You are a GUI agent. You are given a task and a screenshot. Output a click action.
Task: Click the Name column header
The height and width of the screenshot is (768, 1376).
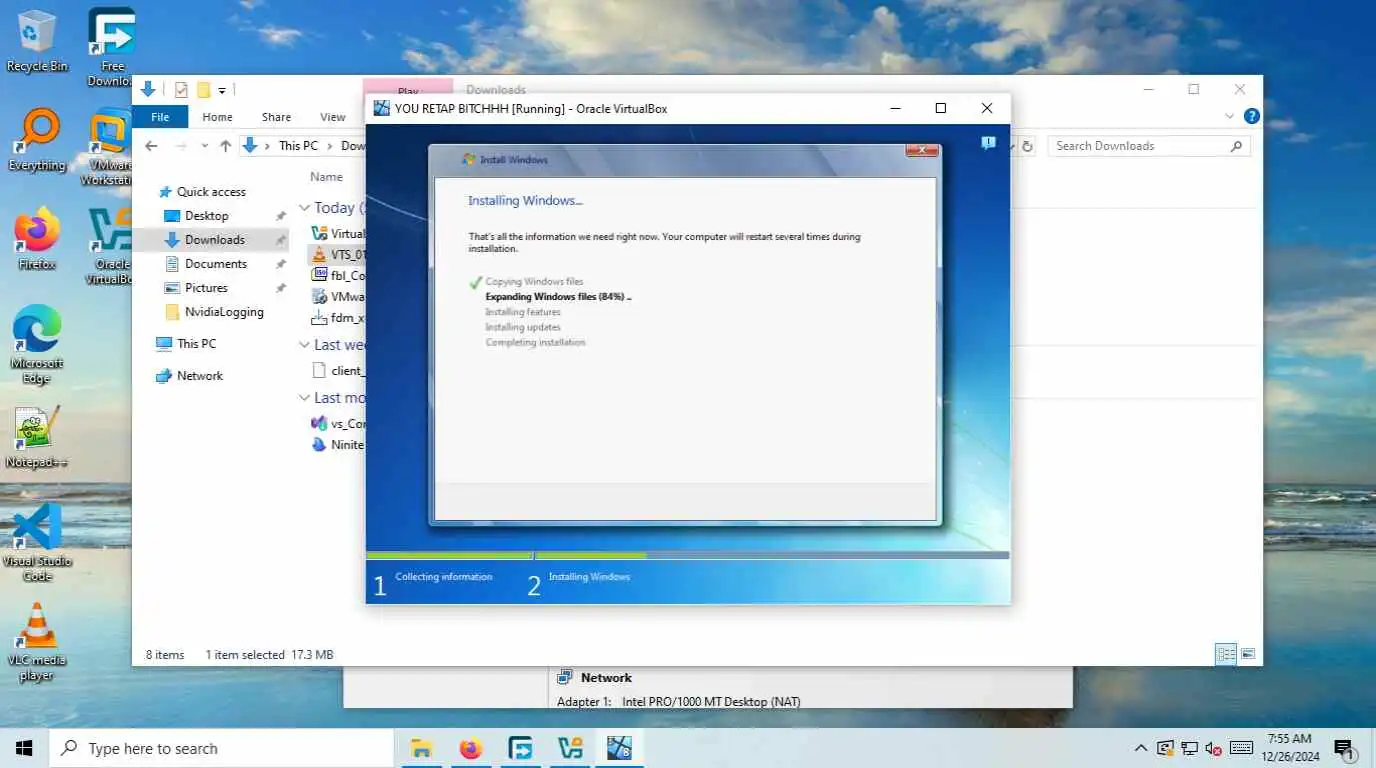pyautogui.click(x=326, y=177)
